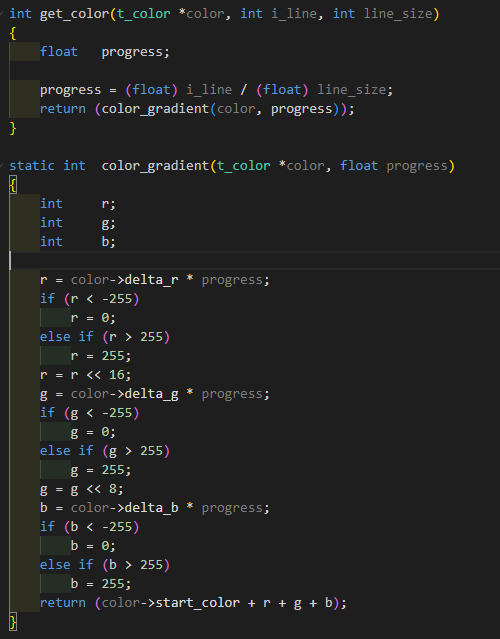
Task: Collapse the get_color function fold arrow
Action: click(x=2, y=14)
